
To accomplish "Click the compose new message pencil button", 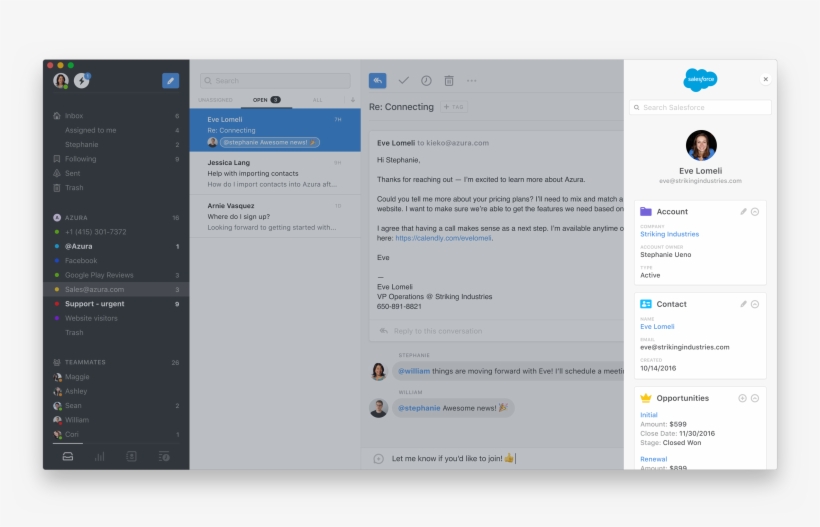I will tap(170, 81).
